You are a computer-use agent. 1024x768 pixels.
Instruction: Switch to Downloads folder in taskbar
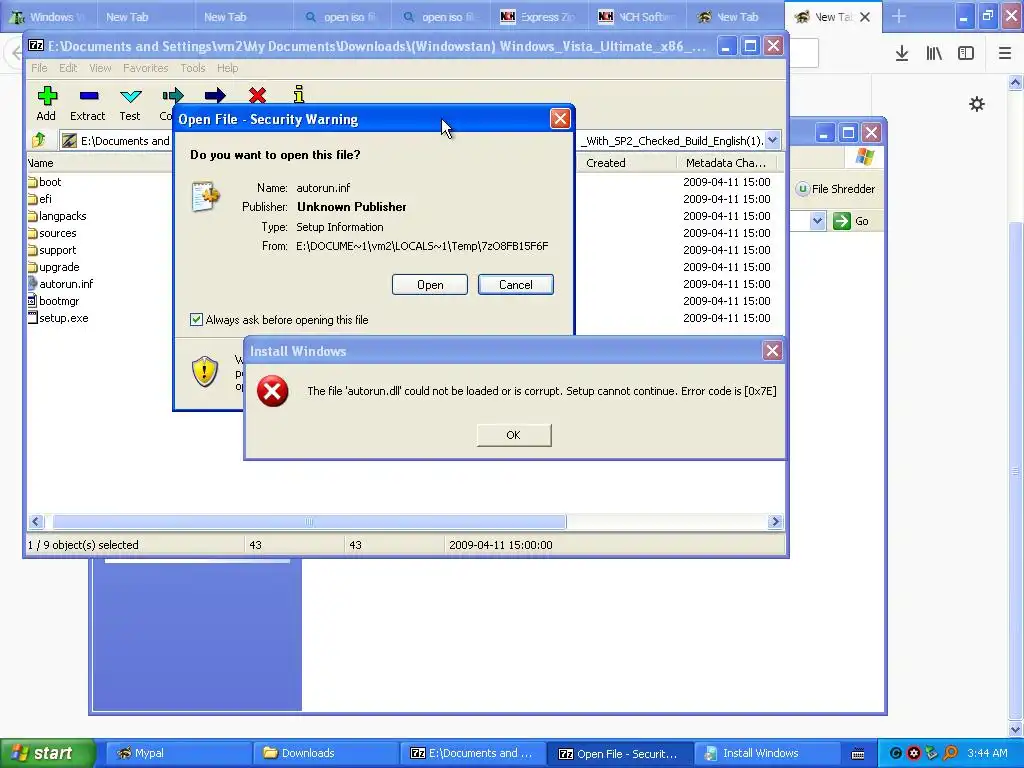pyautogui.click(x=325, y=753)
